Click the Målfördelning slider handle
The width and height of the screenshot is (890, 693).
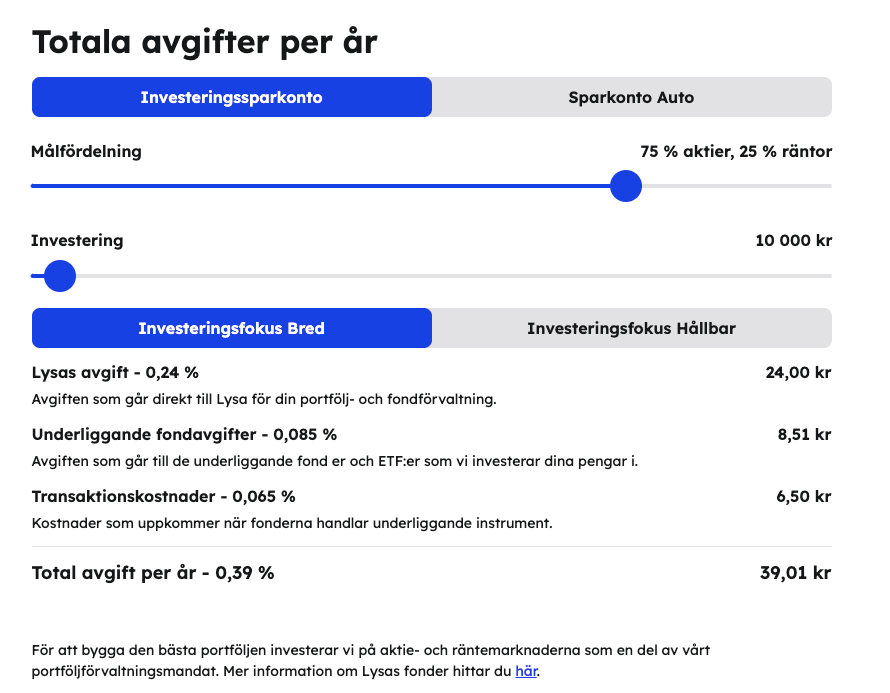coord(626,186)
